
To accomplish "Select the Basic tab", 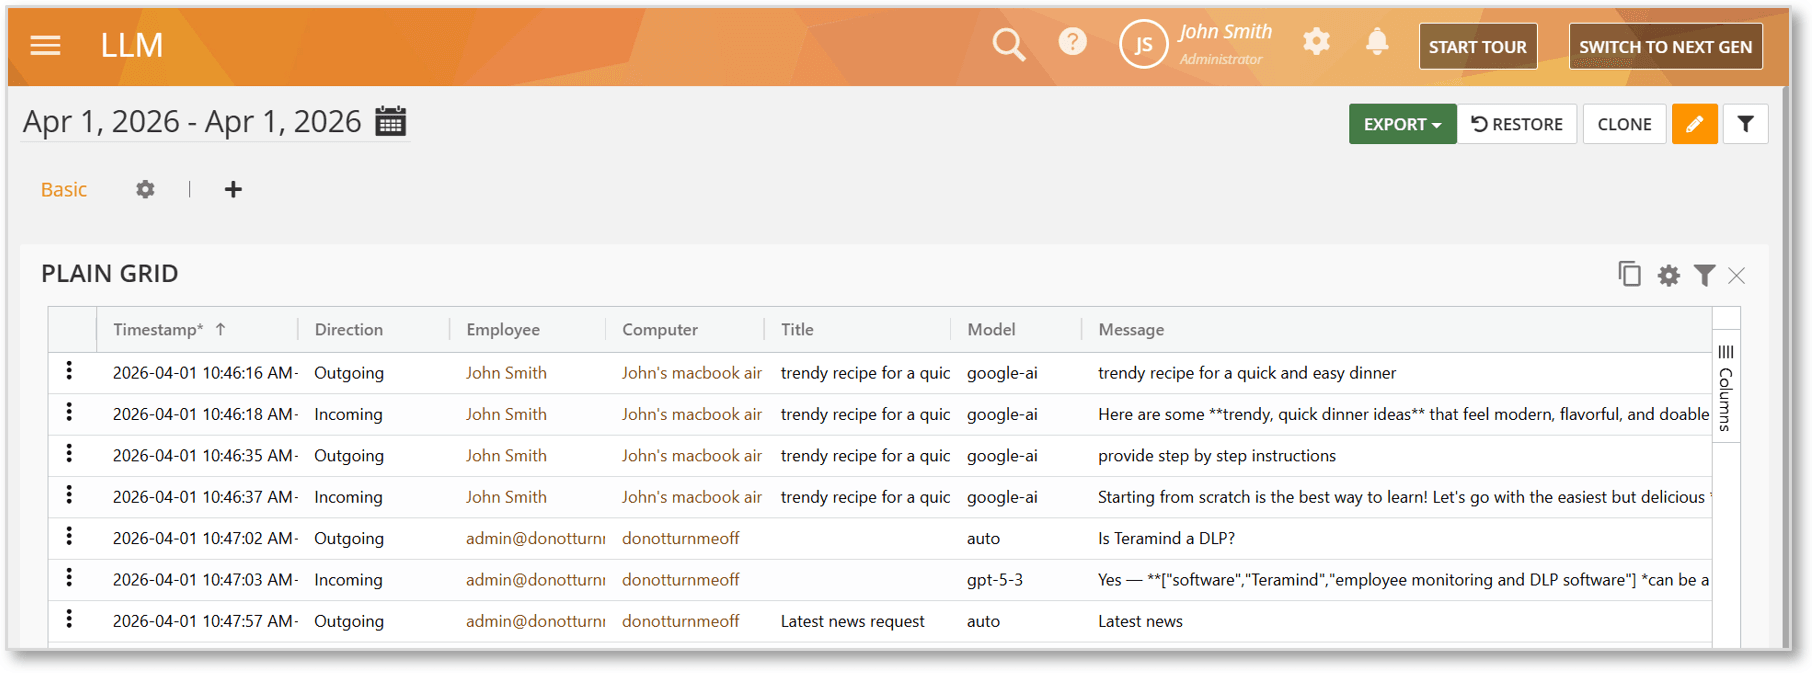I will (64, 190).
